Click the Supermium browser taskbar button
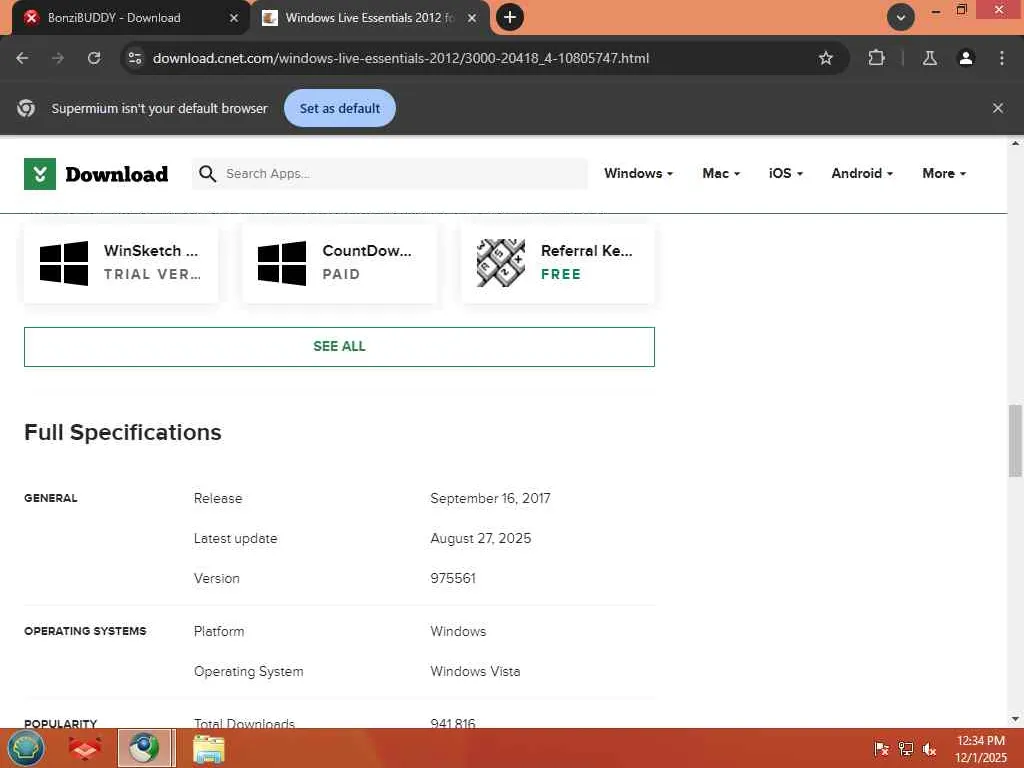Image resolution: width=1024 pixels, height=768 pixels. 146,748
